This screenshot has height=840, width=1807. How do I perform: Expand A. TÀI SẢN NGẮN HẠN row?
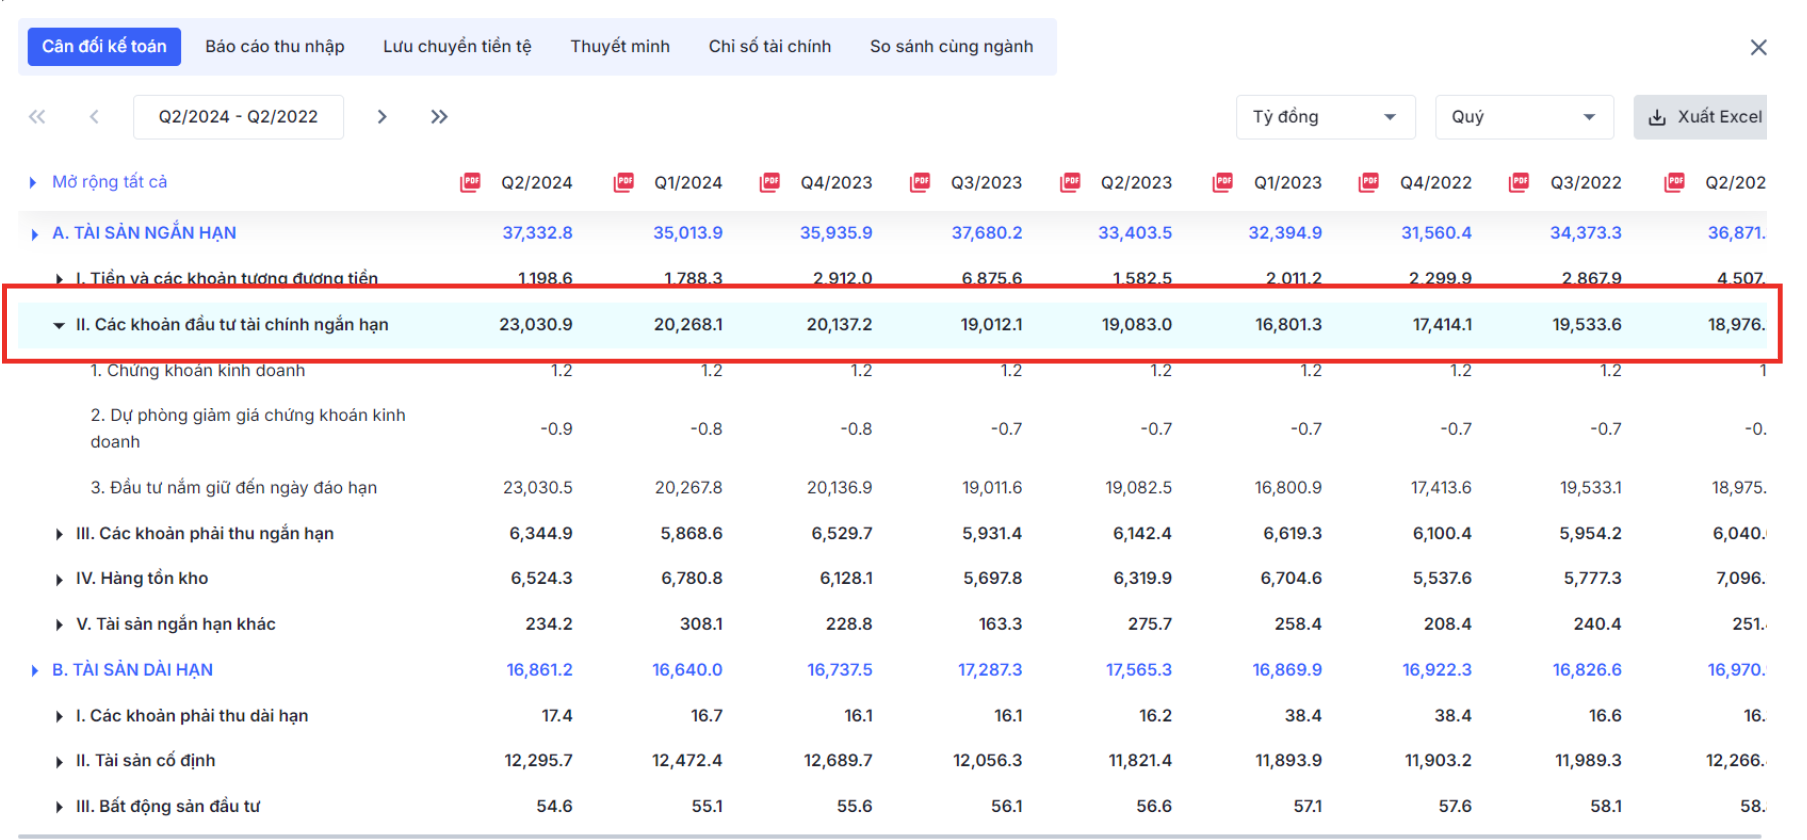coord(34,234)
